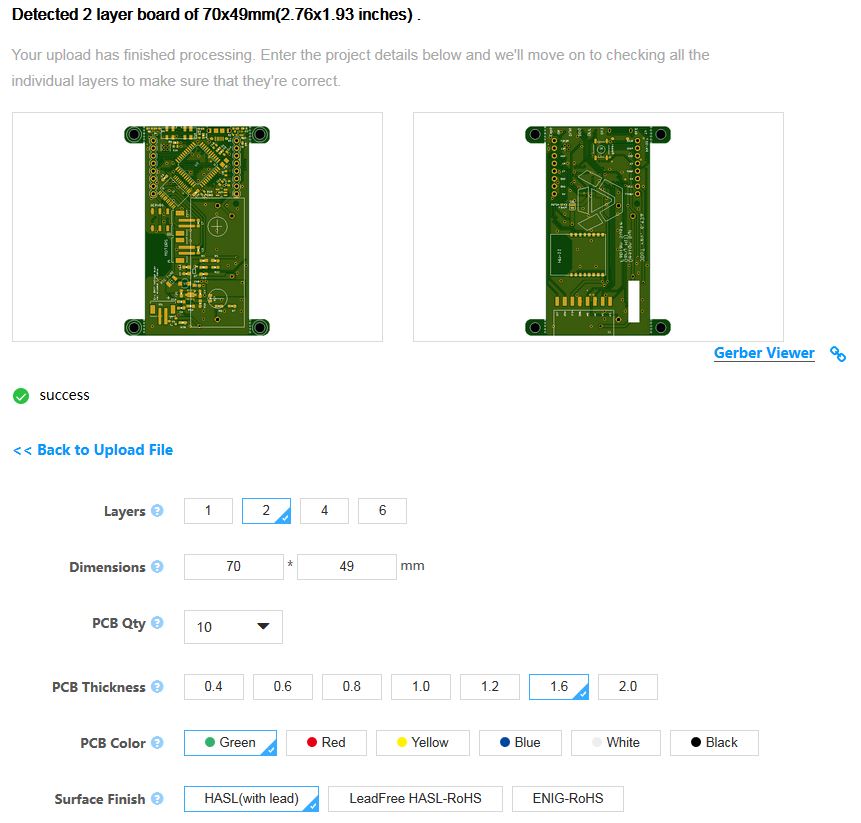Viewport: 861px width, 823px height.
Task: Choose 0.8 PCB thickness
Action: [352, 687]
